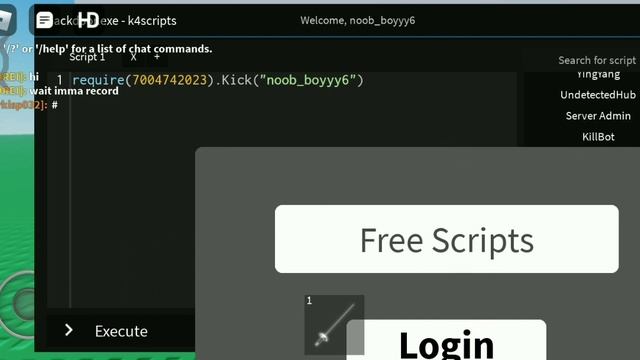640x360 pixels.
Task: Select the sword in hotbar slot 1
Action: (334, 325)
